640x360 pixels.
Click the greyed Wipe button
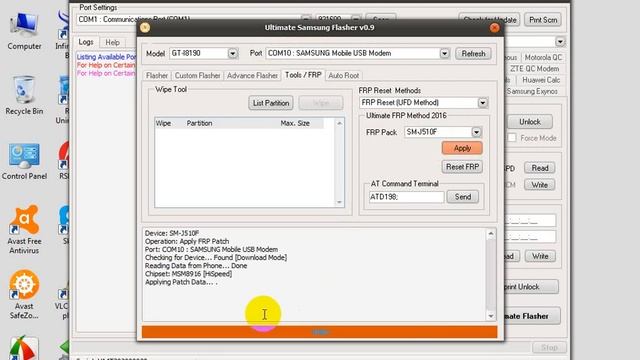[x=320, y=103]
